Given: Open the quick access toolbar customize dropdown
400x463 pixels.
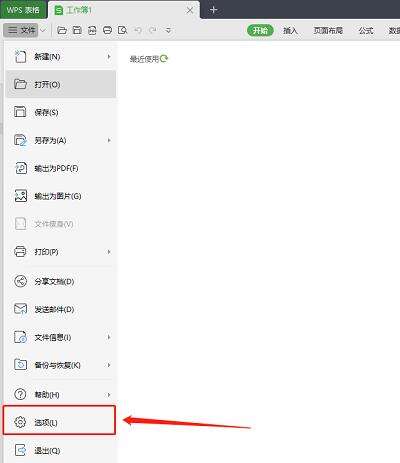Looking at the screenshot, I should click(168, 31).
